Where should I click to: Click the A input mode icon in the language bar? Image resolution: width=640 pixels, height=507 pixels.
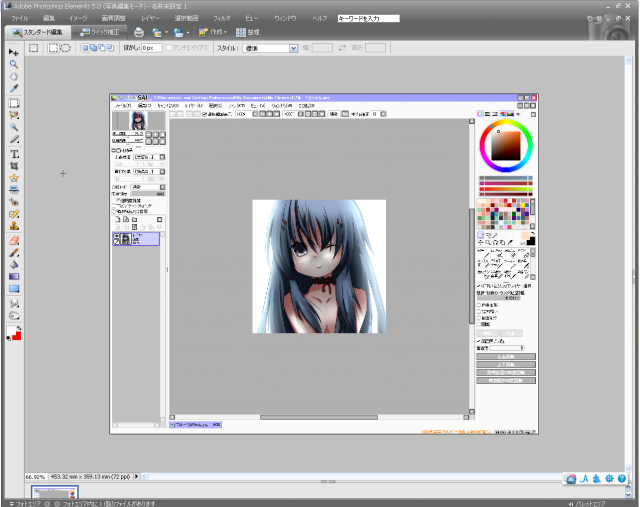click(x=584, y=478)
